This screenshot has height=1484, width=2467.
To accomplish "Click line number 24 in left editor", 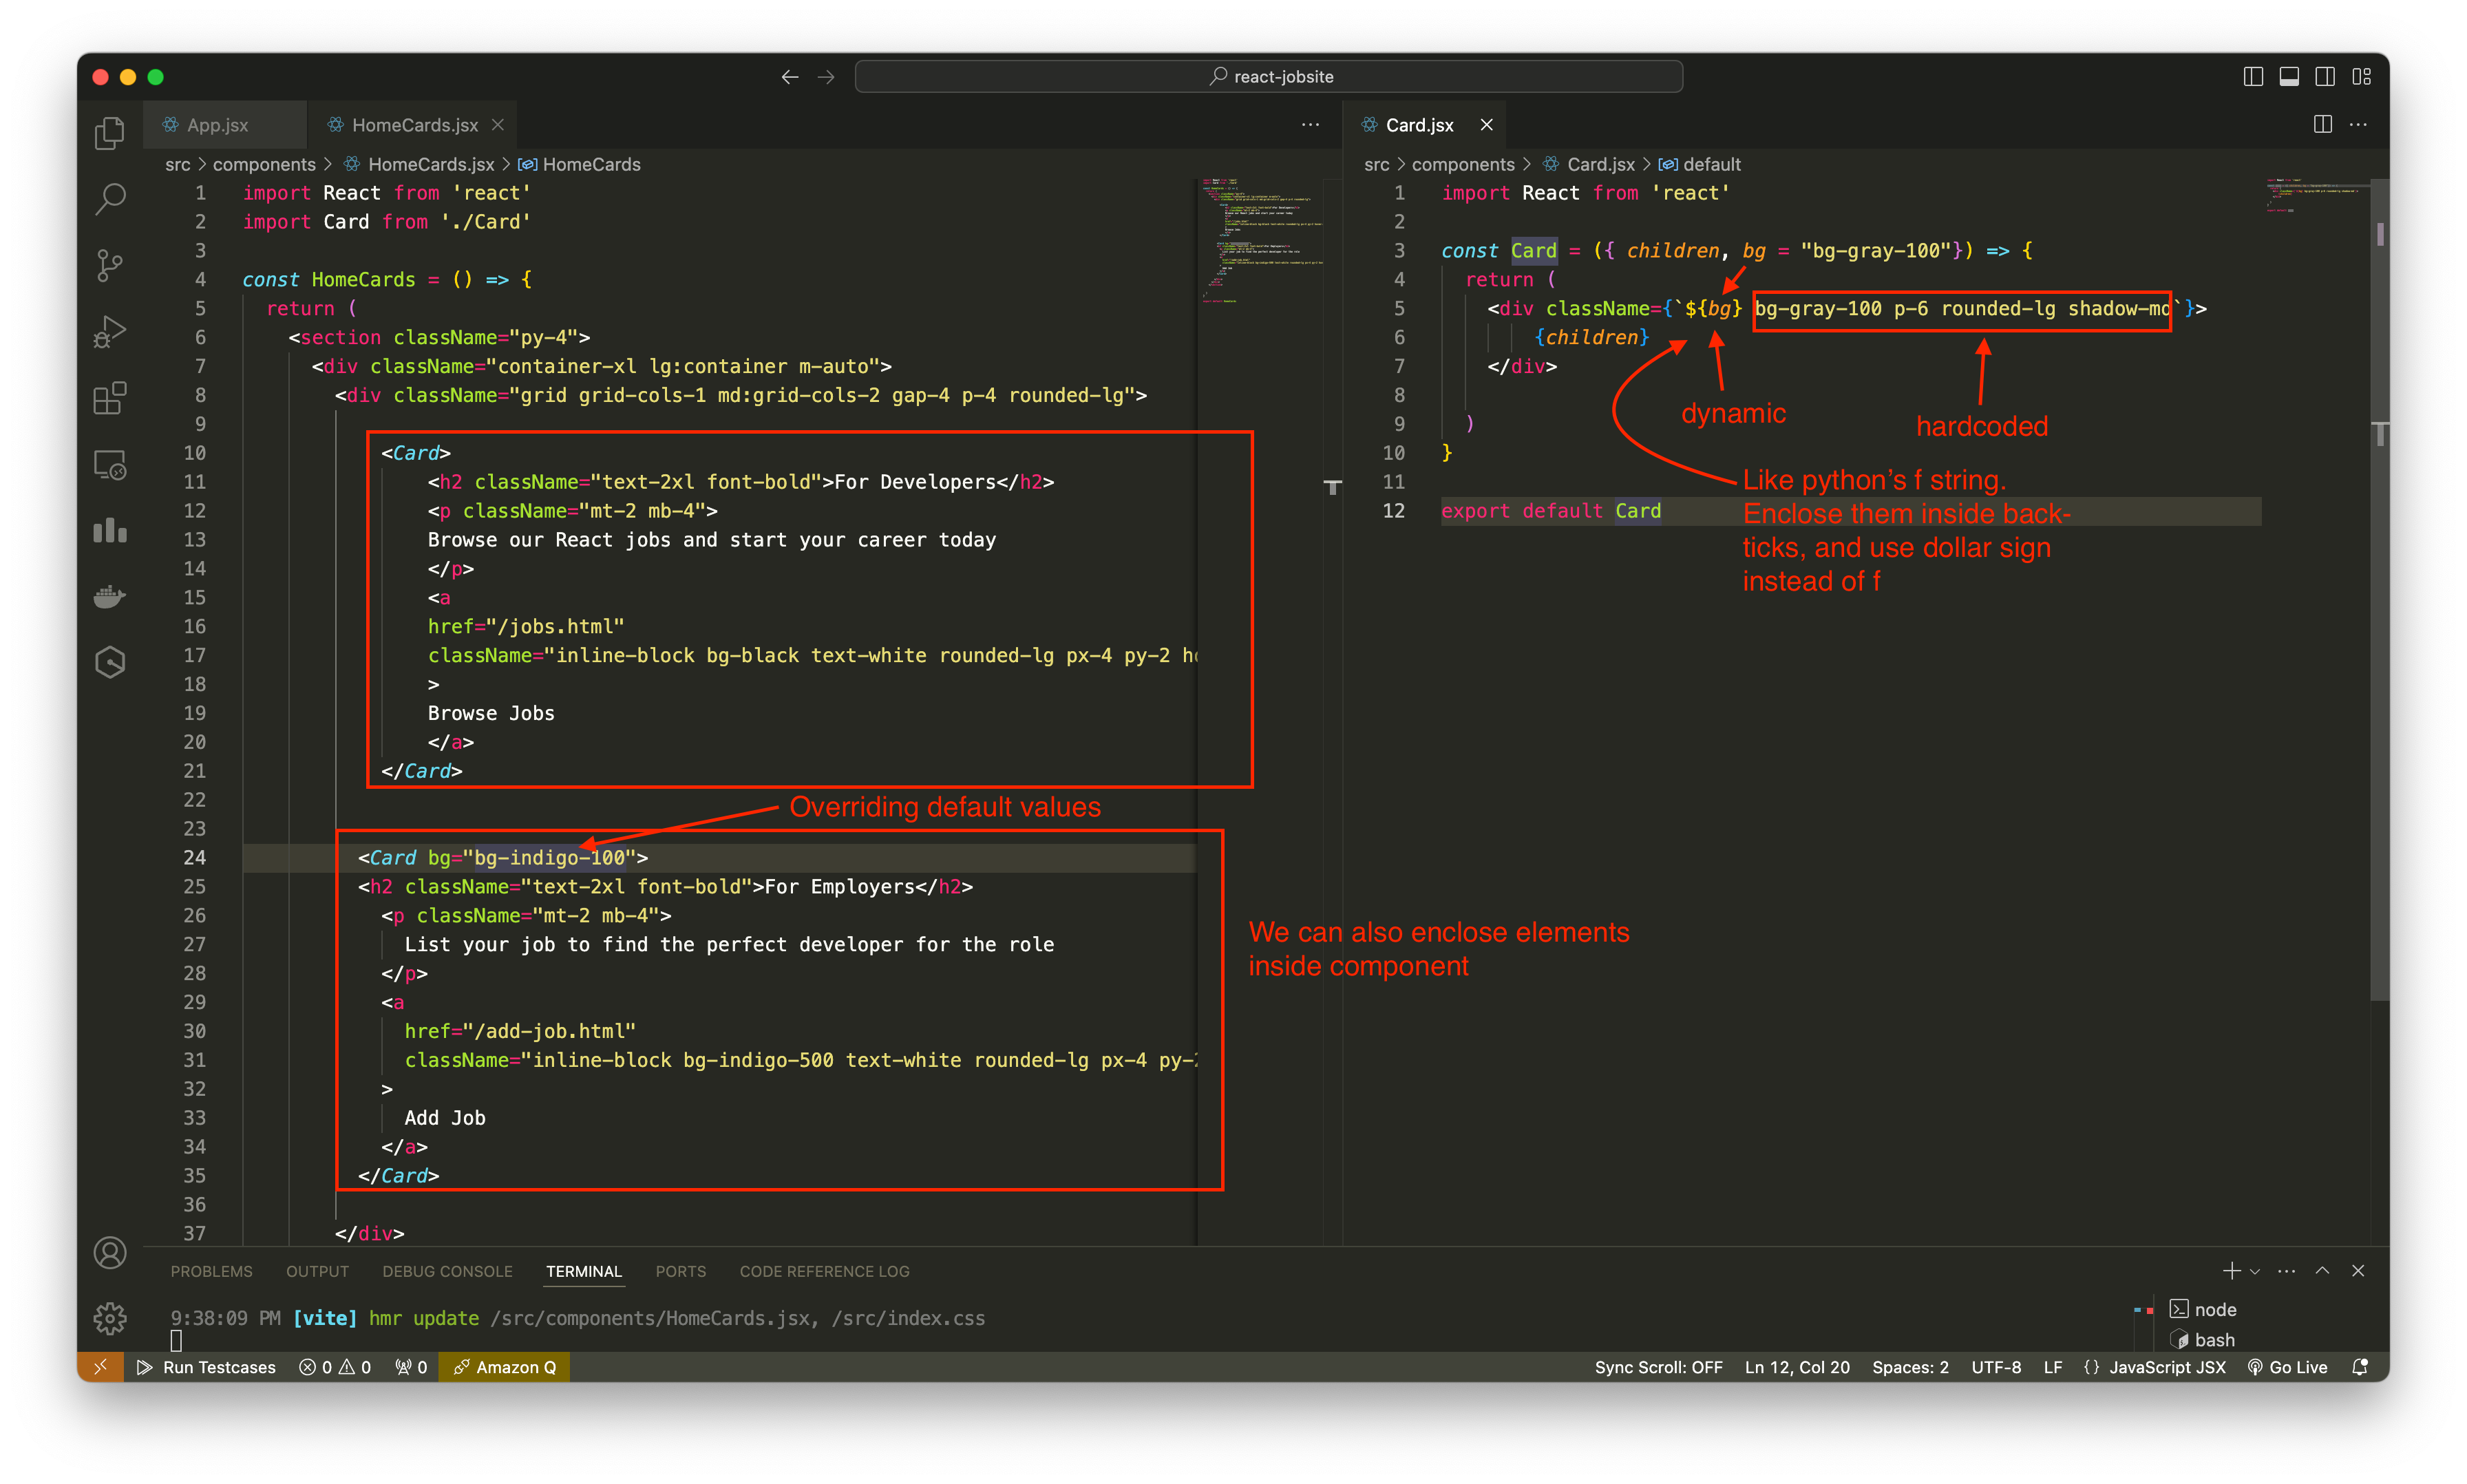I will 194,857.
